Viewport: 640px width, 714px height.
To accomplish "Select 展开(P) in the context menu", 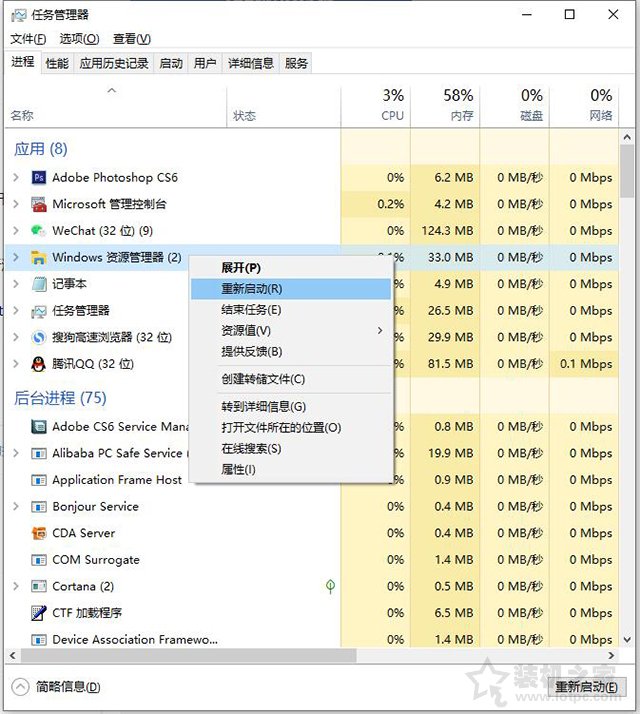I will pos(291,268).
